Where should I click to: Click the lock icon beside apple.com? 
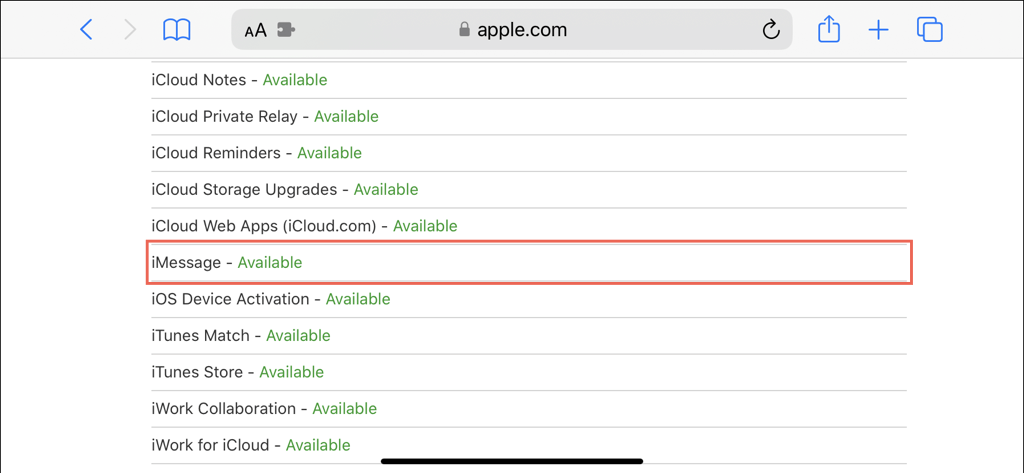(x=464, y=29)
